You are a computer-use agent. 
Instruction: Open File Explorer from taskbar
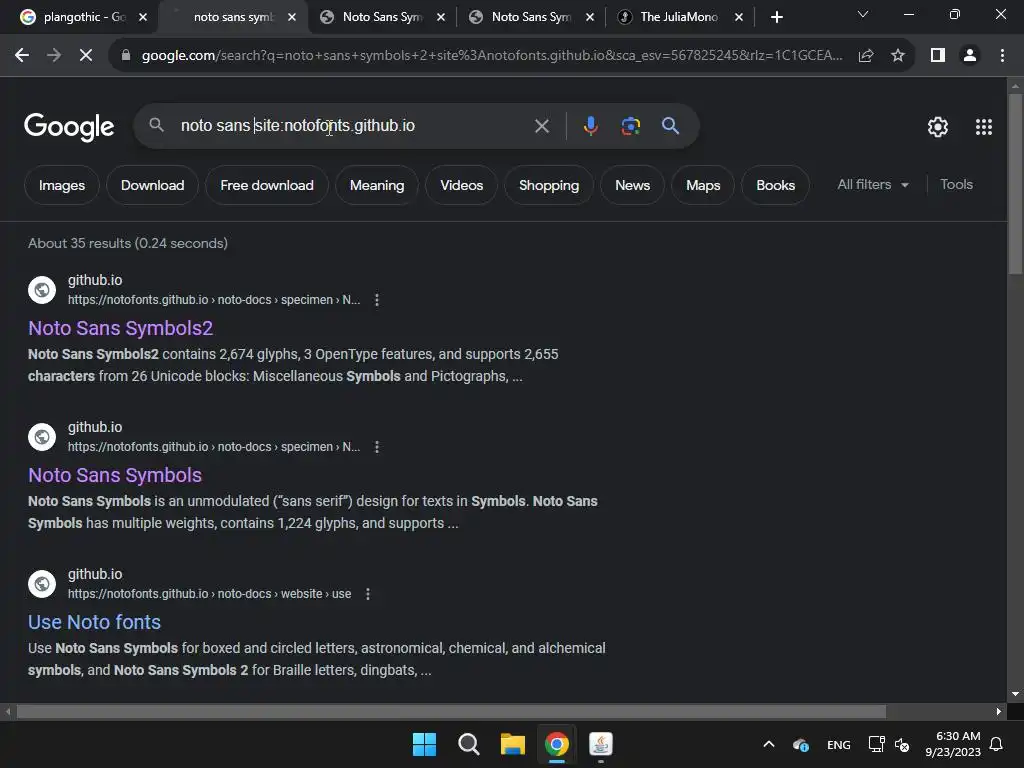tap(513, 744)
